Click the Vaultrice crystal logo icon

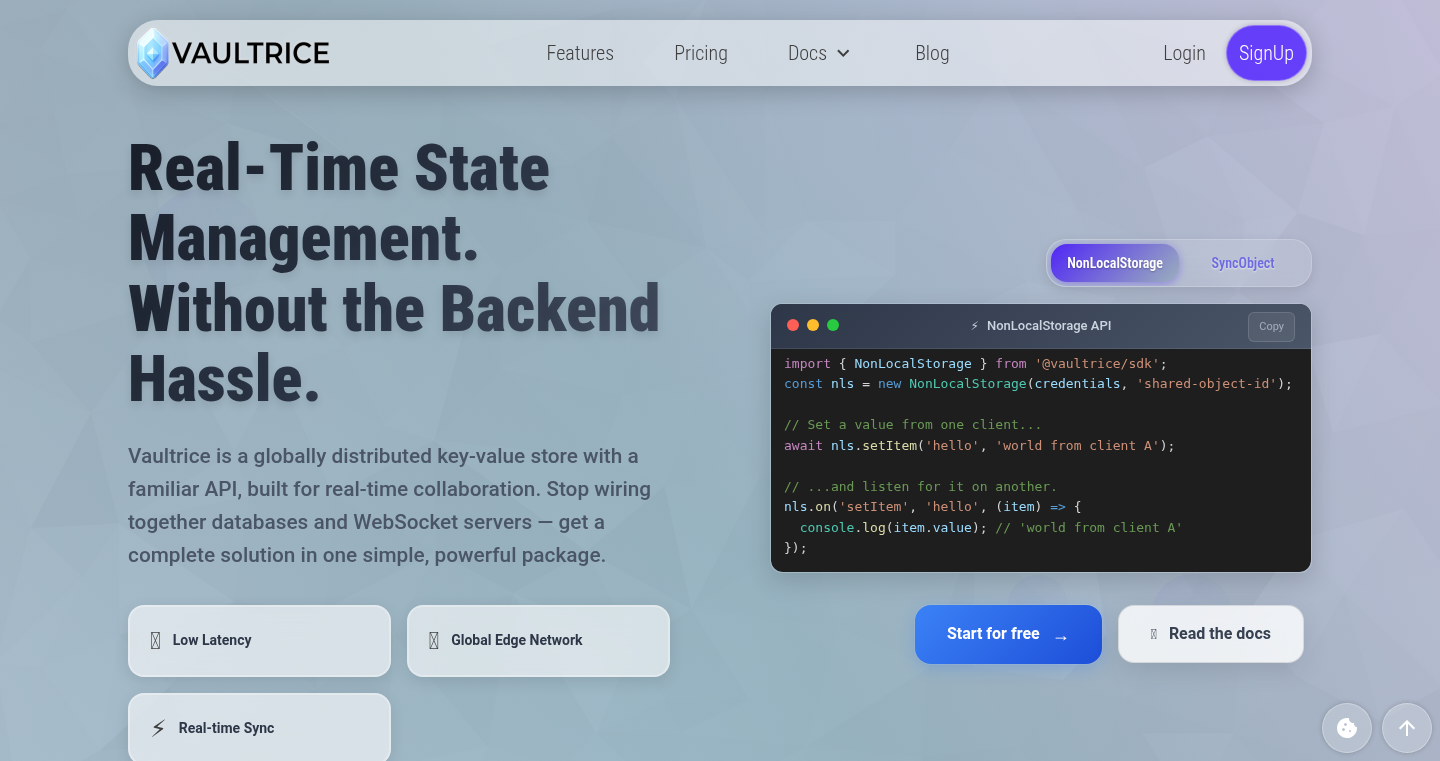tap(152, 53)
